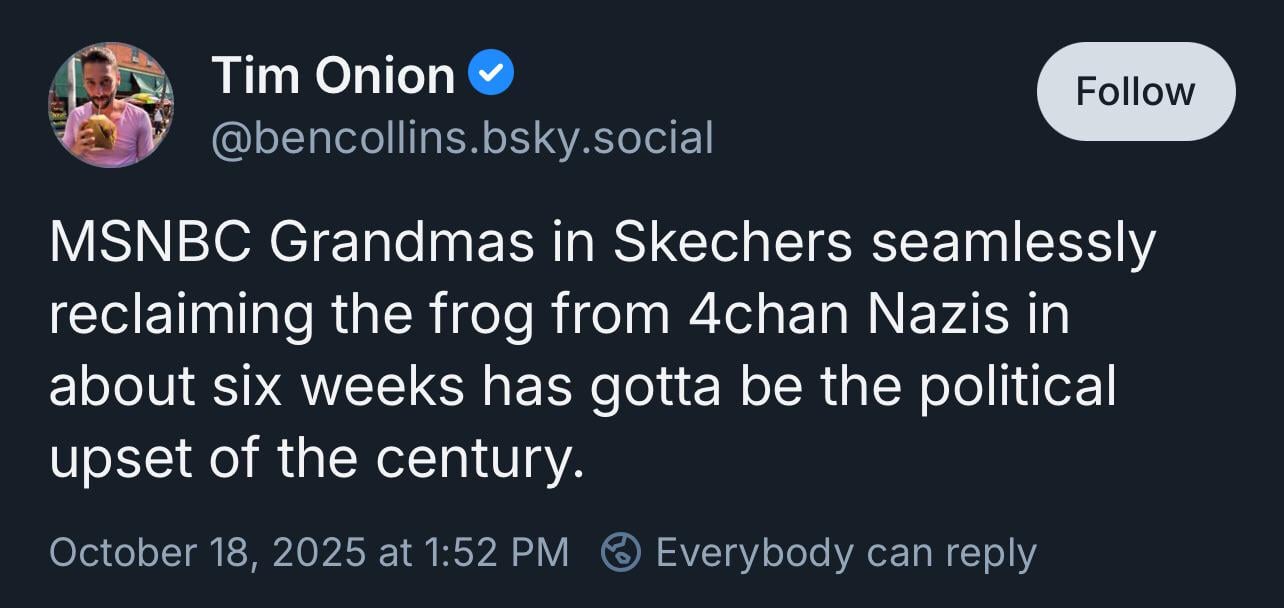Click the word 'political' in the post
The height and width of the screenshot is (608, 1284).
[1016, 388]
